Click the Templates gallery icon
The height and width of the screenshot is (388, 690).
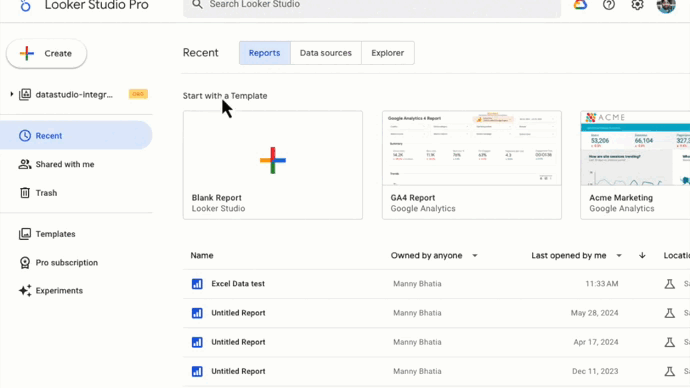[25, 234]
